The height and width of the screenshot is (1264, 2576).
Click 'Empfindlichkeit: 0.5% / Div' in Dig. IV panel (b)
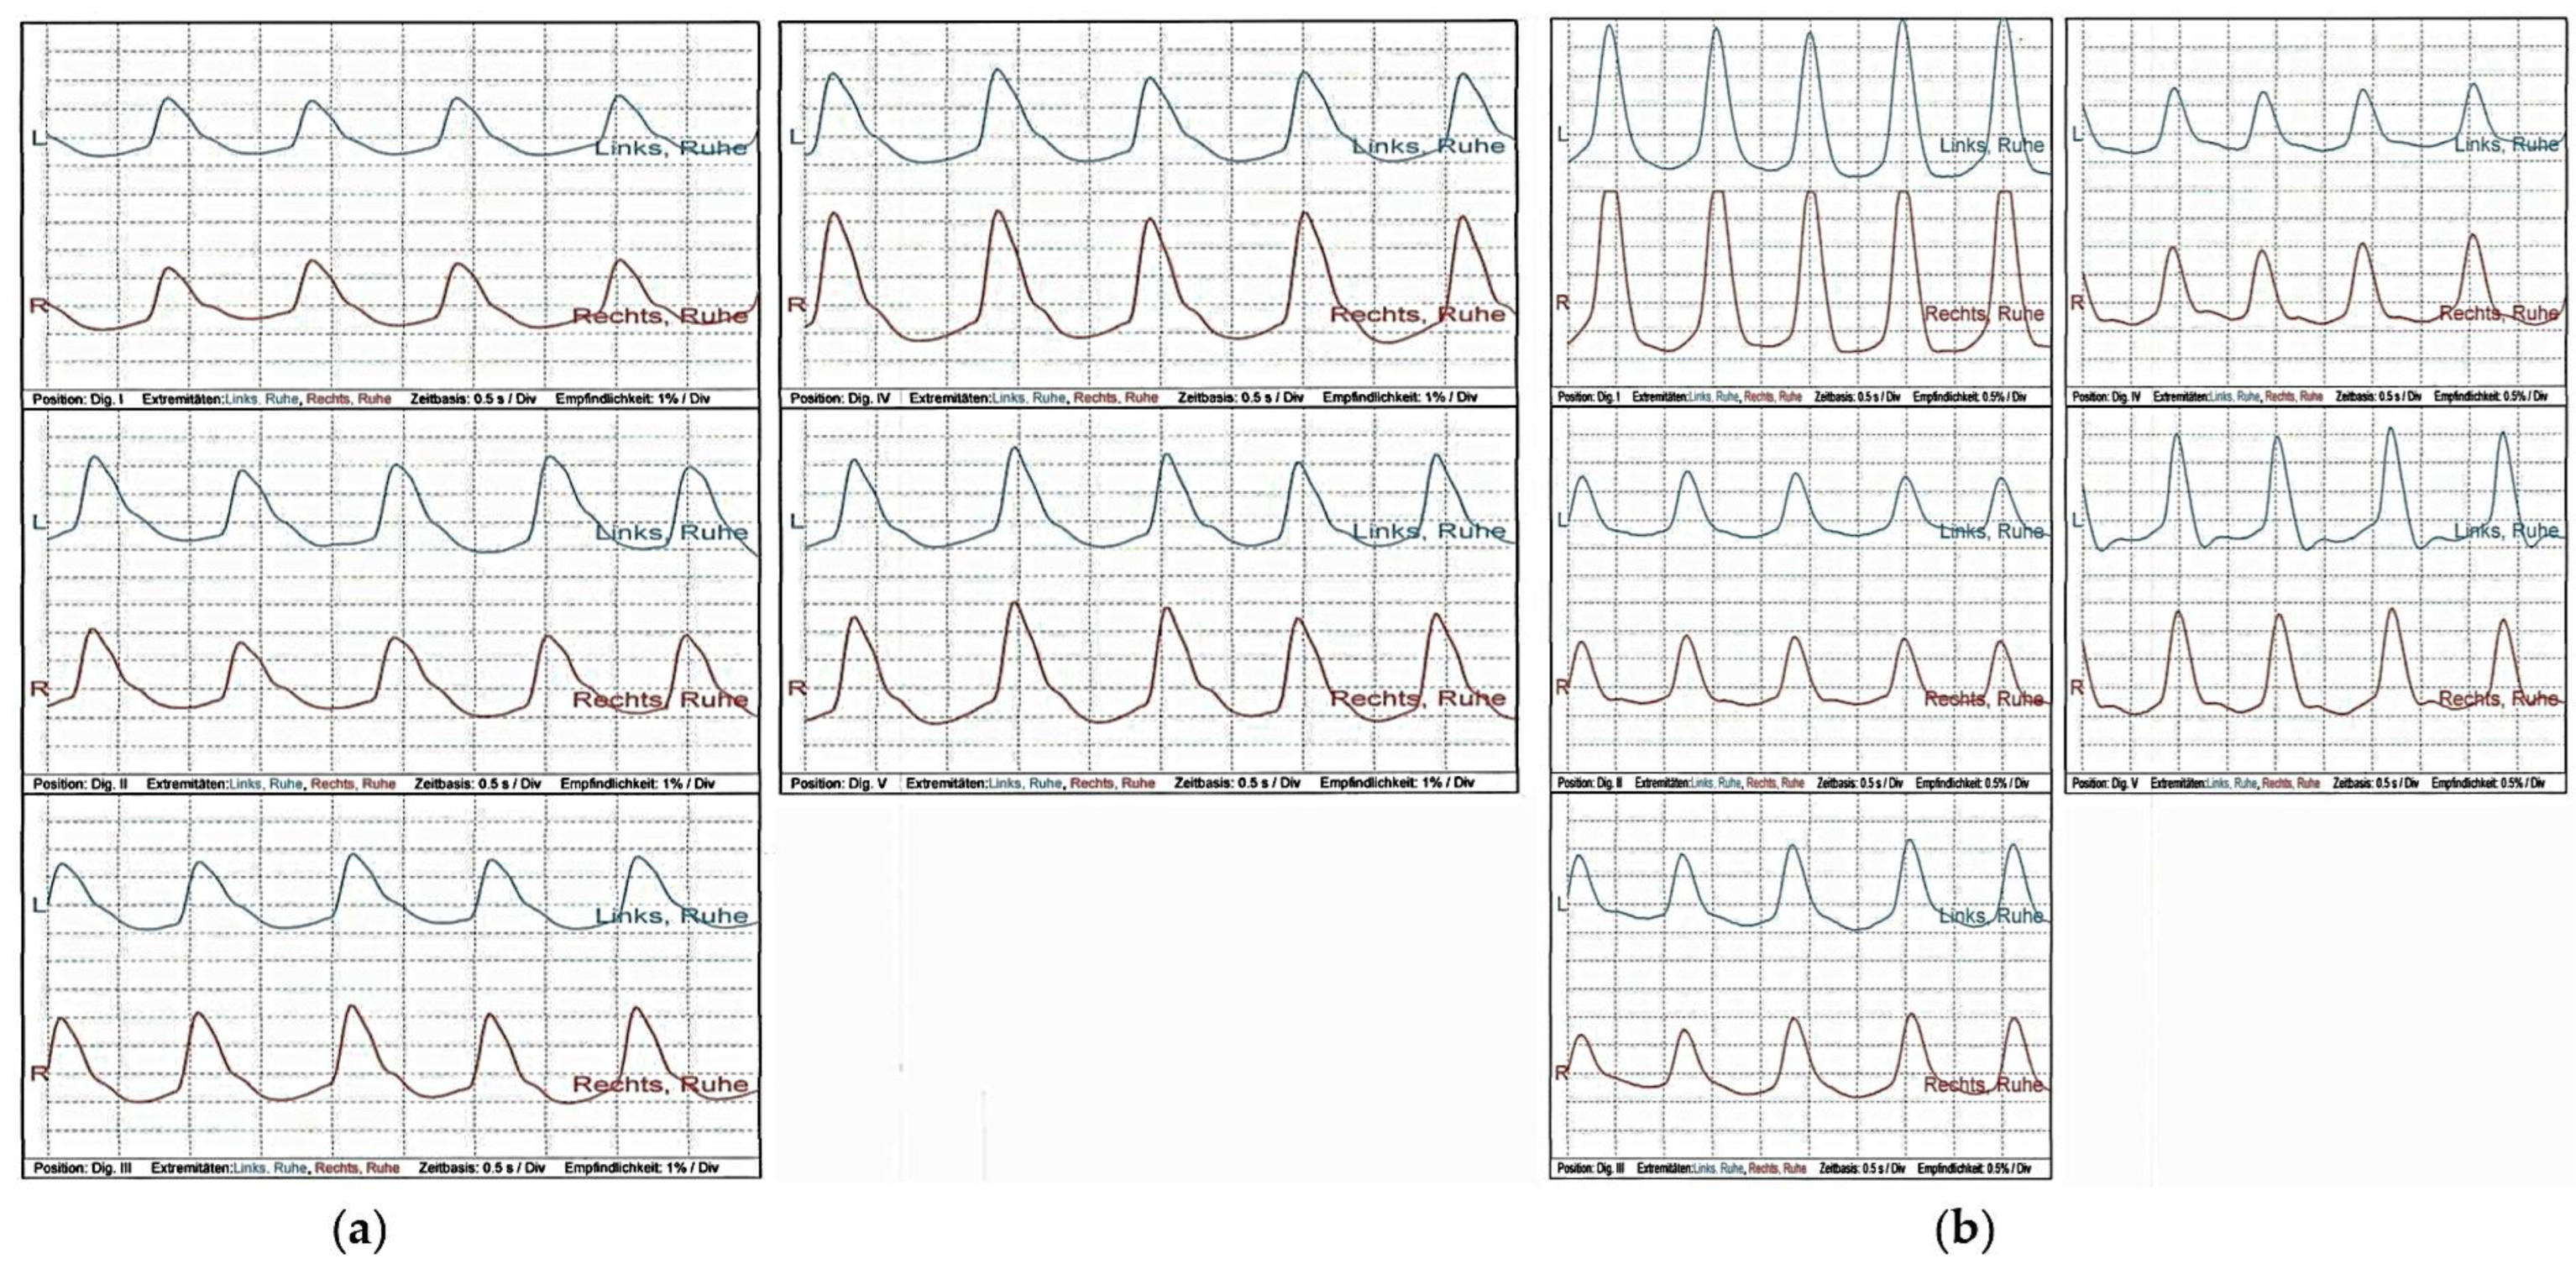pyautogui.click(x=2491, y=398)
